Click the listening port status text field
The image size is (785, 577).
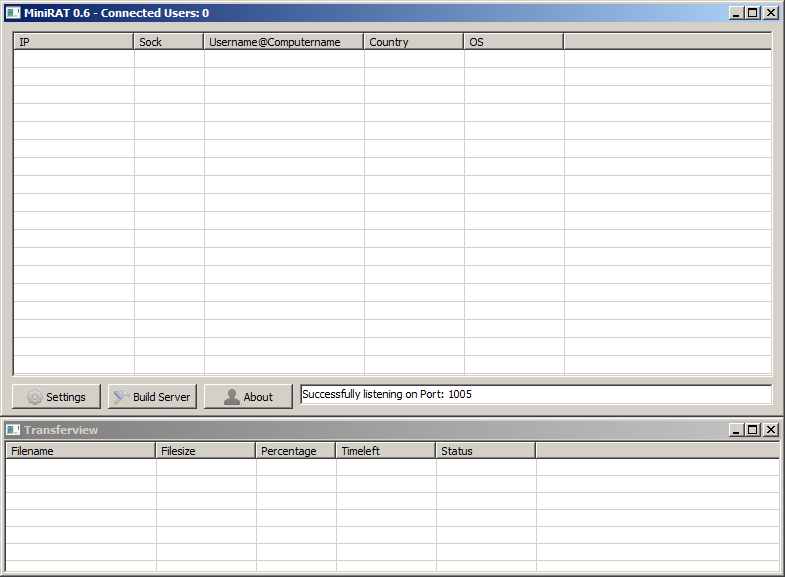536,395
